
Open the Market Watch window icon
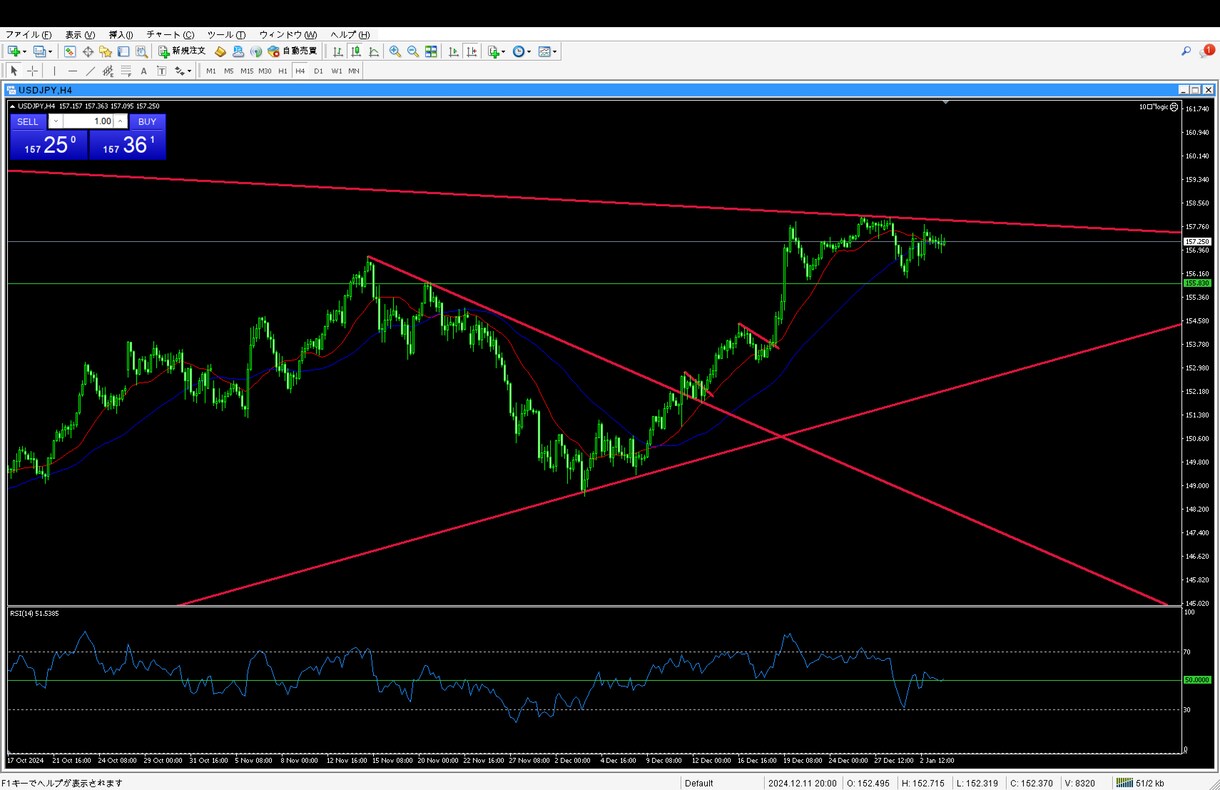click(70, 51)
